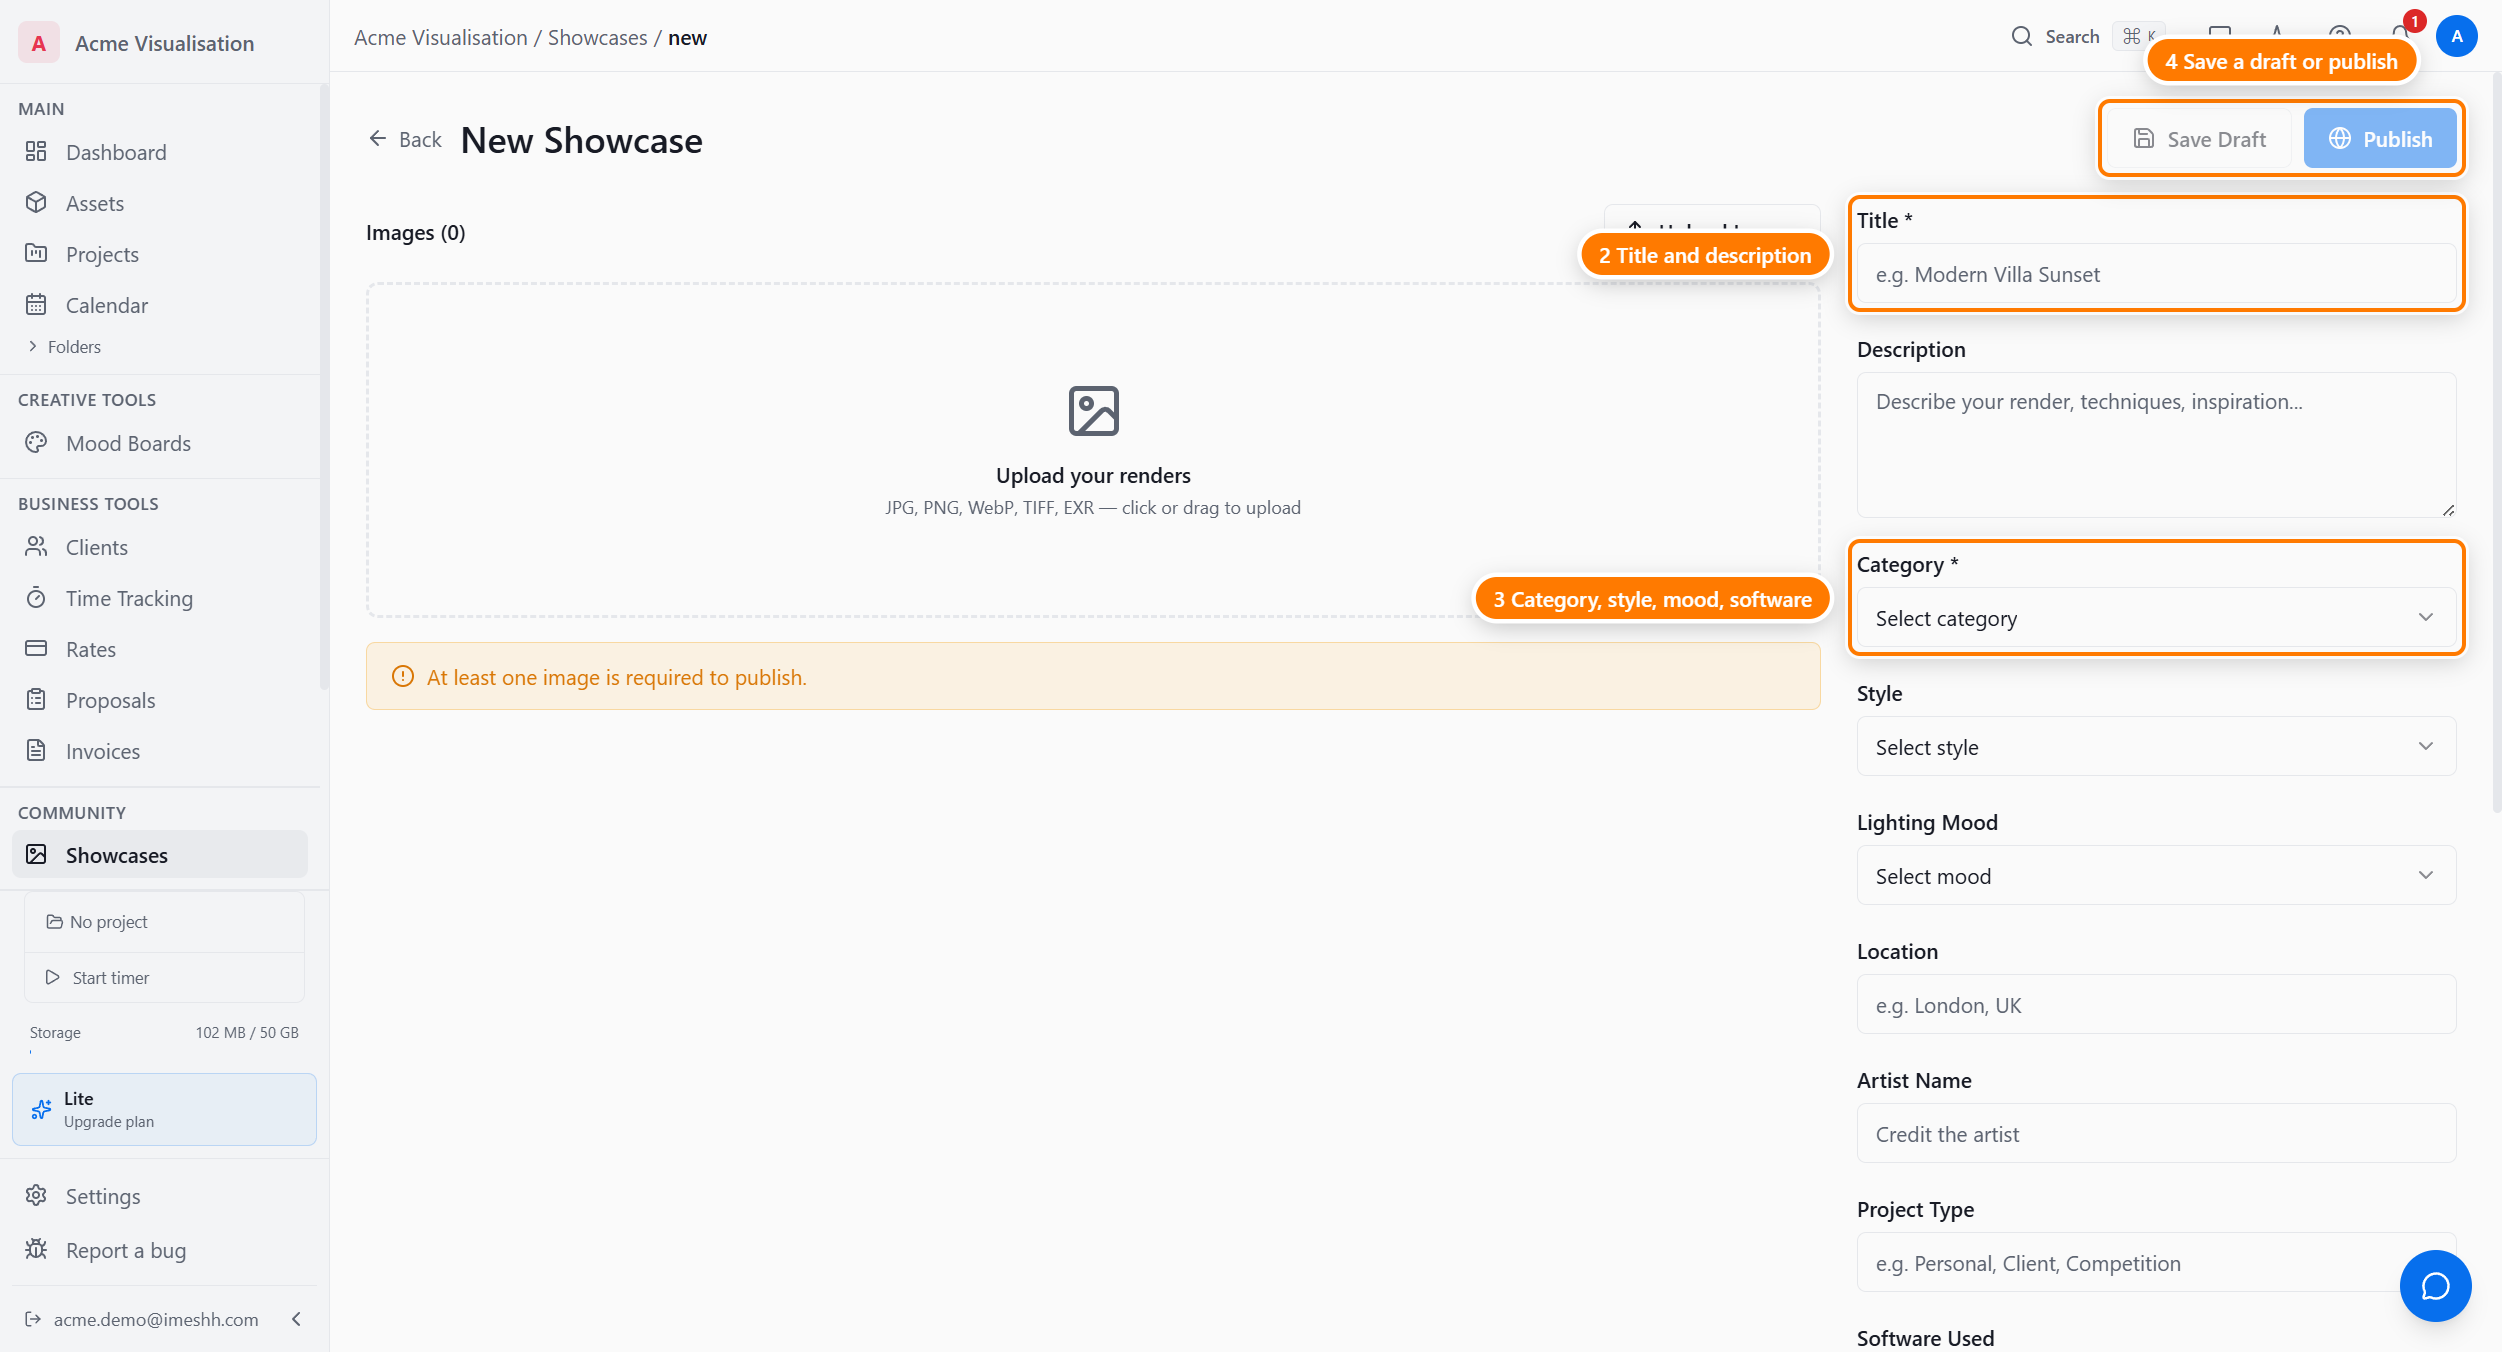Click the 'new' breadcrumb item
Image resolution: width=2502 pixels, height=1352 pixels.
687,37
